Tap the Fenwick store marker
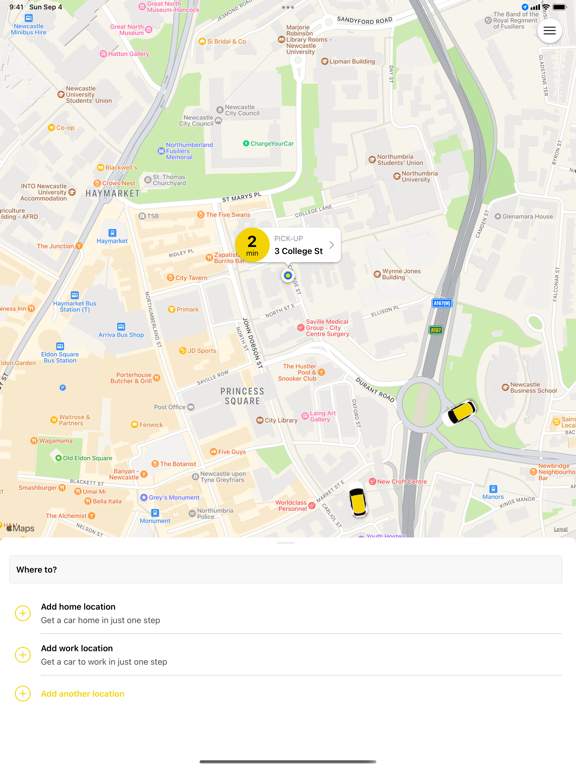 pyautogui.click(x=134, y=425)
